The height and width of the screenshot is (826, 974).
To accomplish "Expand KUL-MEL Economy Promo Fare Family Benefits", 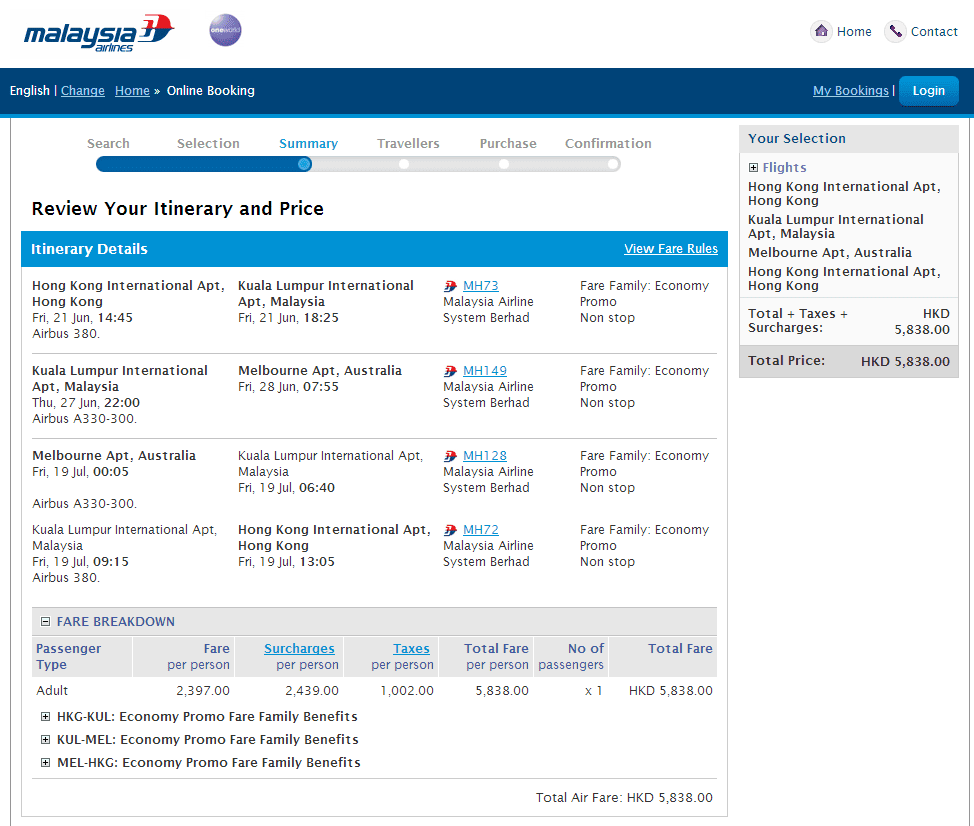I will tap(46, 740).
